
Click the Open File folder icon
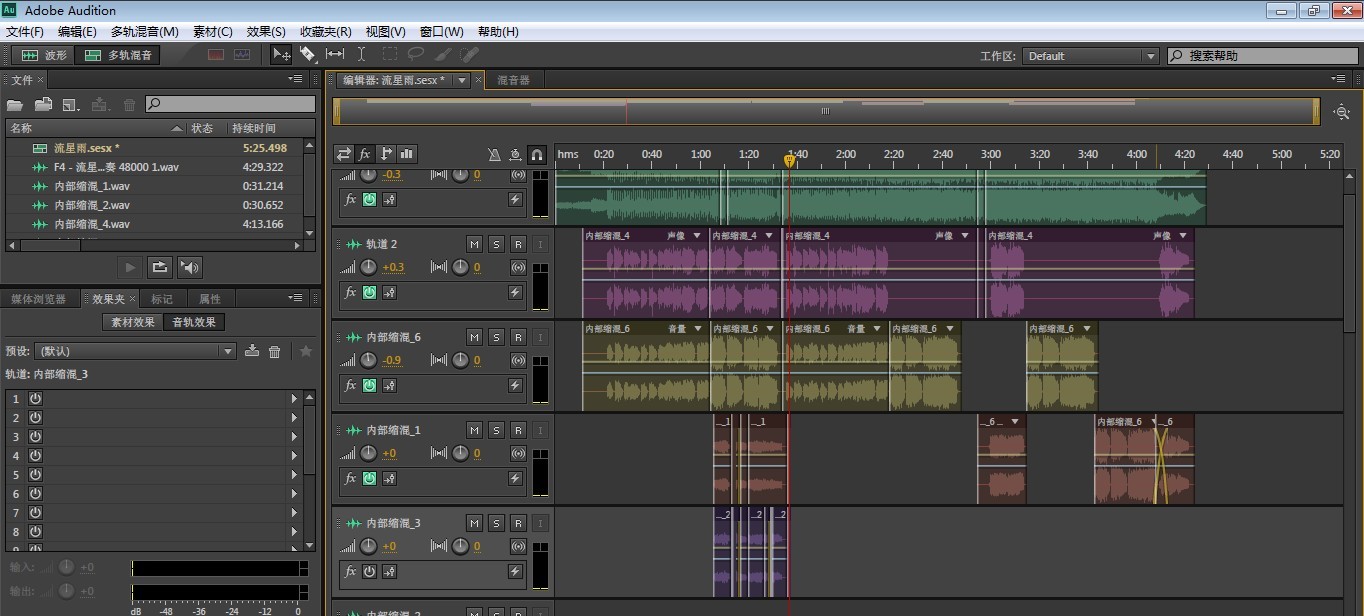click(15, 104)
